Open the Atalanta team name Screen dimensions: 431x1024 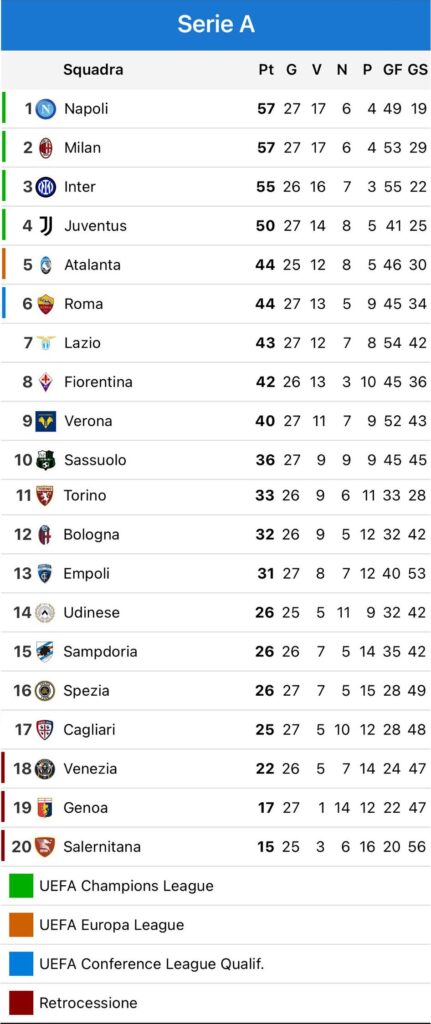coord(92,264)
